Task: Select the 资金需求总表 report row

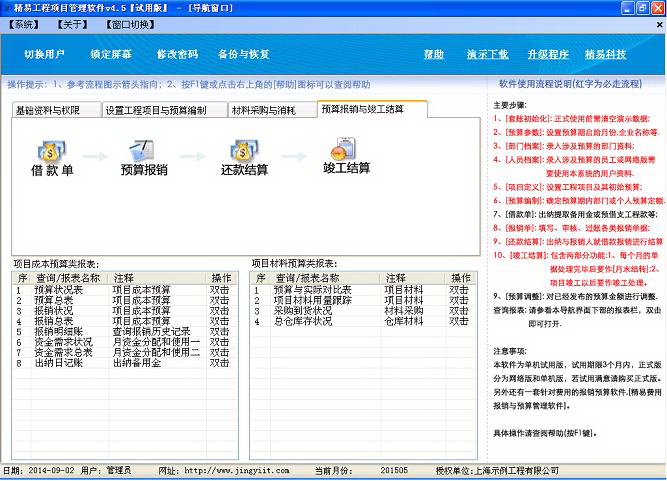Action: (125, 353)
